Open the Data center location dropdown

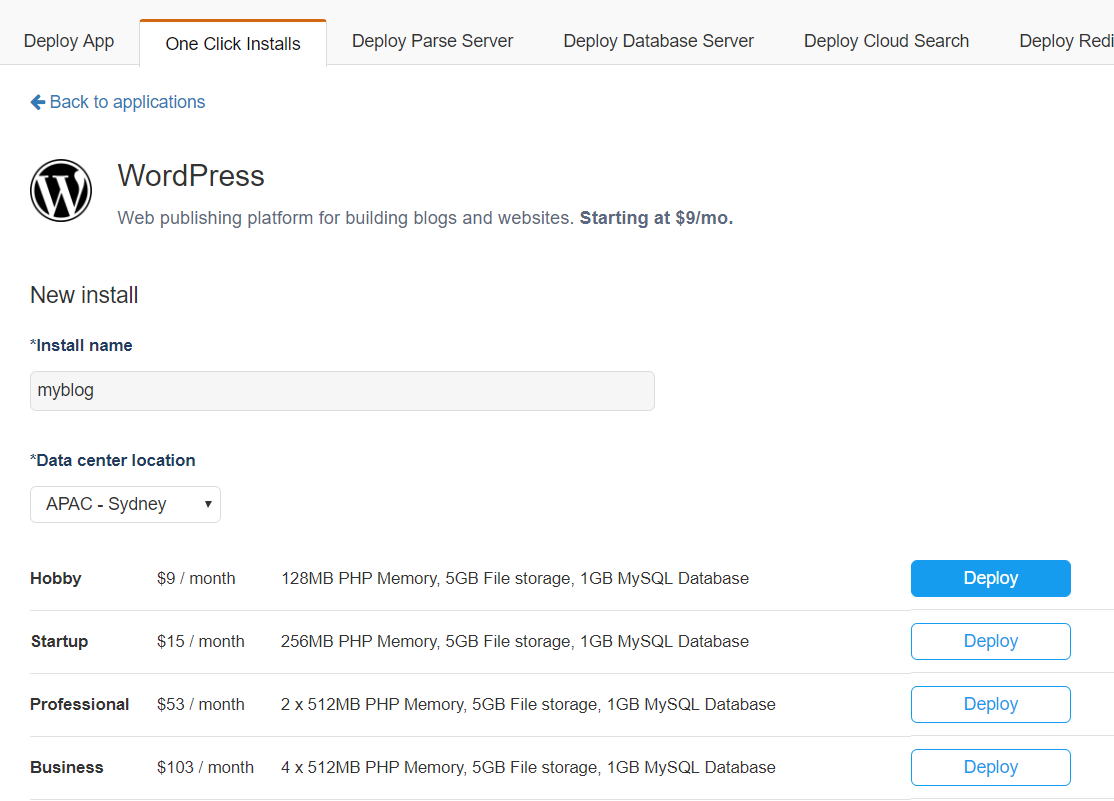125,505
